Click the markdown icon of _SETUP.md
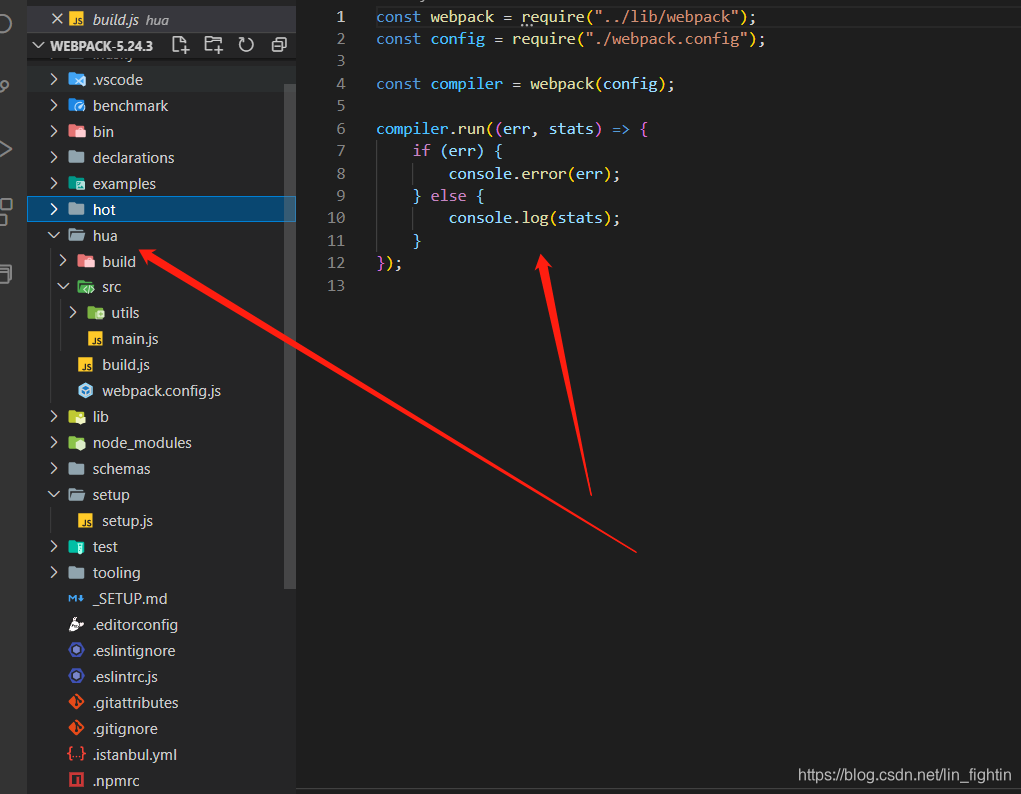Viewport: 1021px width, 794px height. [x=76, y=599]
